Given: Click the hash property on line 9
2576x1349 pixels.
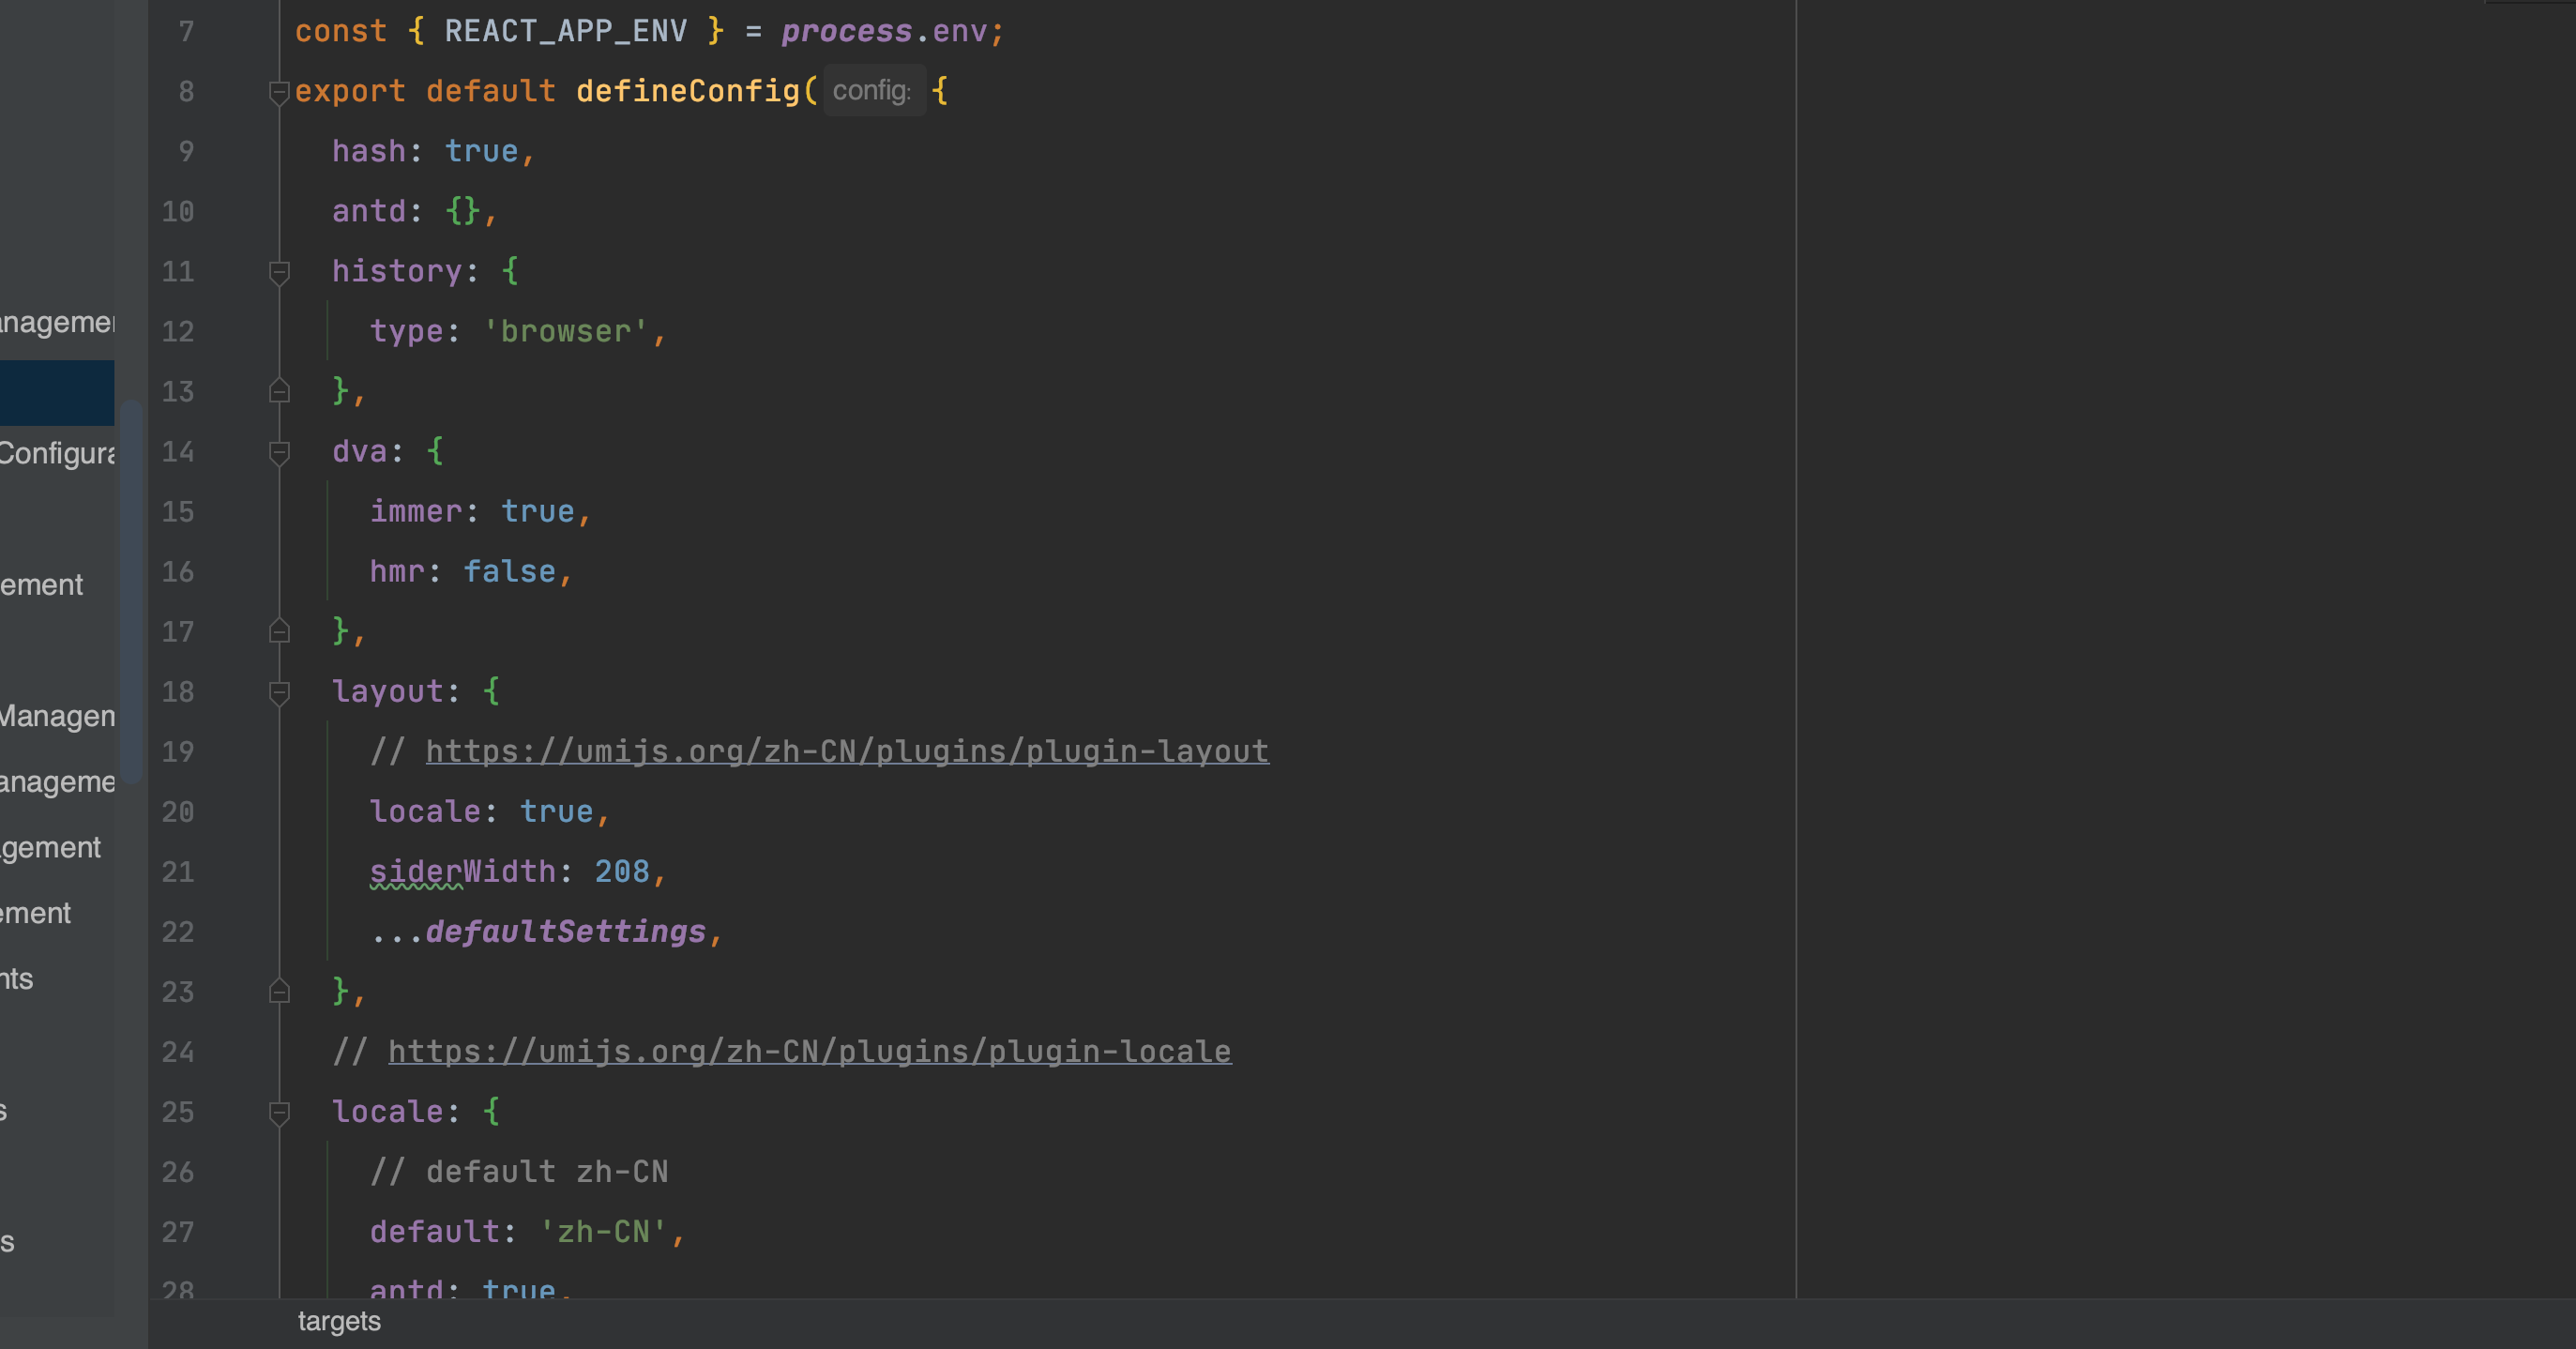Looking at the screenshot, I should point(369,151).
